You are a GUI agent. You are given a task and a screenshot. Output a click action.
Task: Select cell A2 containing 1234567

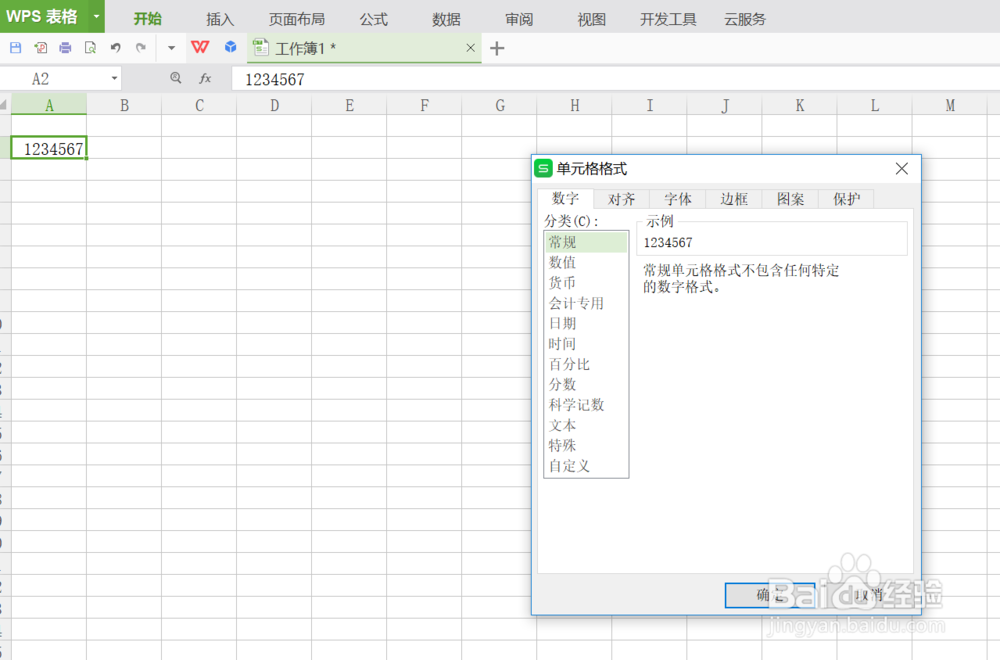tap(49, 148)
